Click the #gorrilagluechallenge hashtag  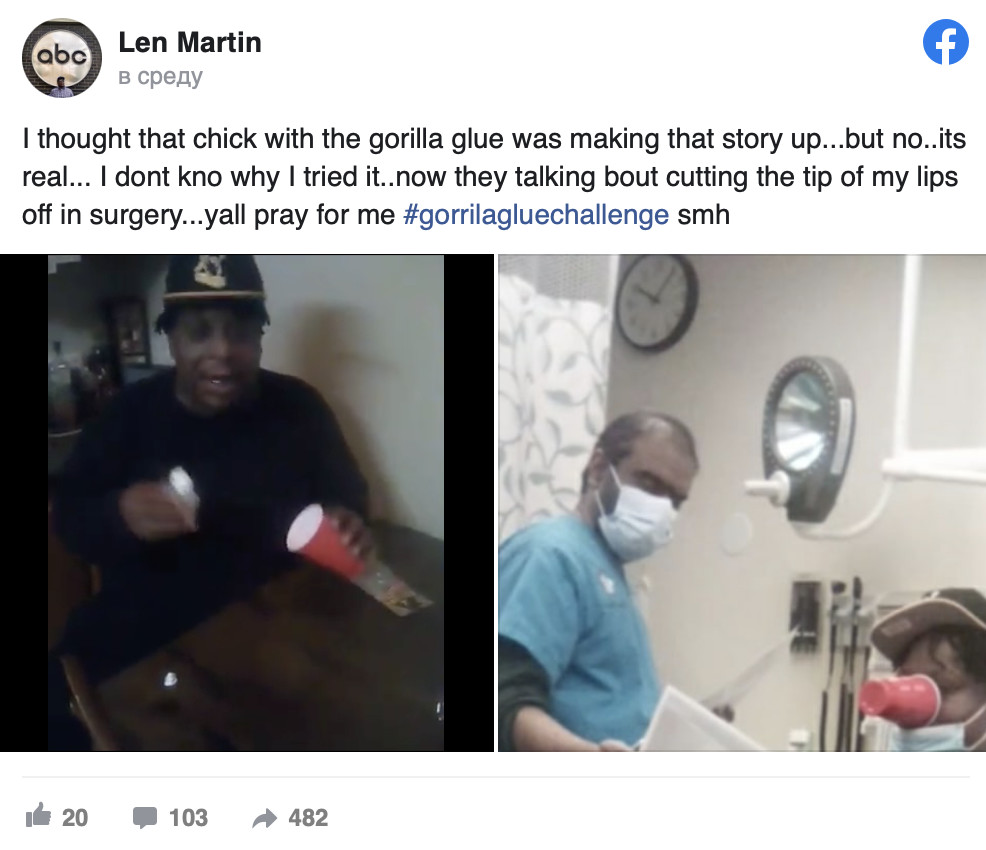536,214
